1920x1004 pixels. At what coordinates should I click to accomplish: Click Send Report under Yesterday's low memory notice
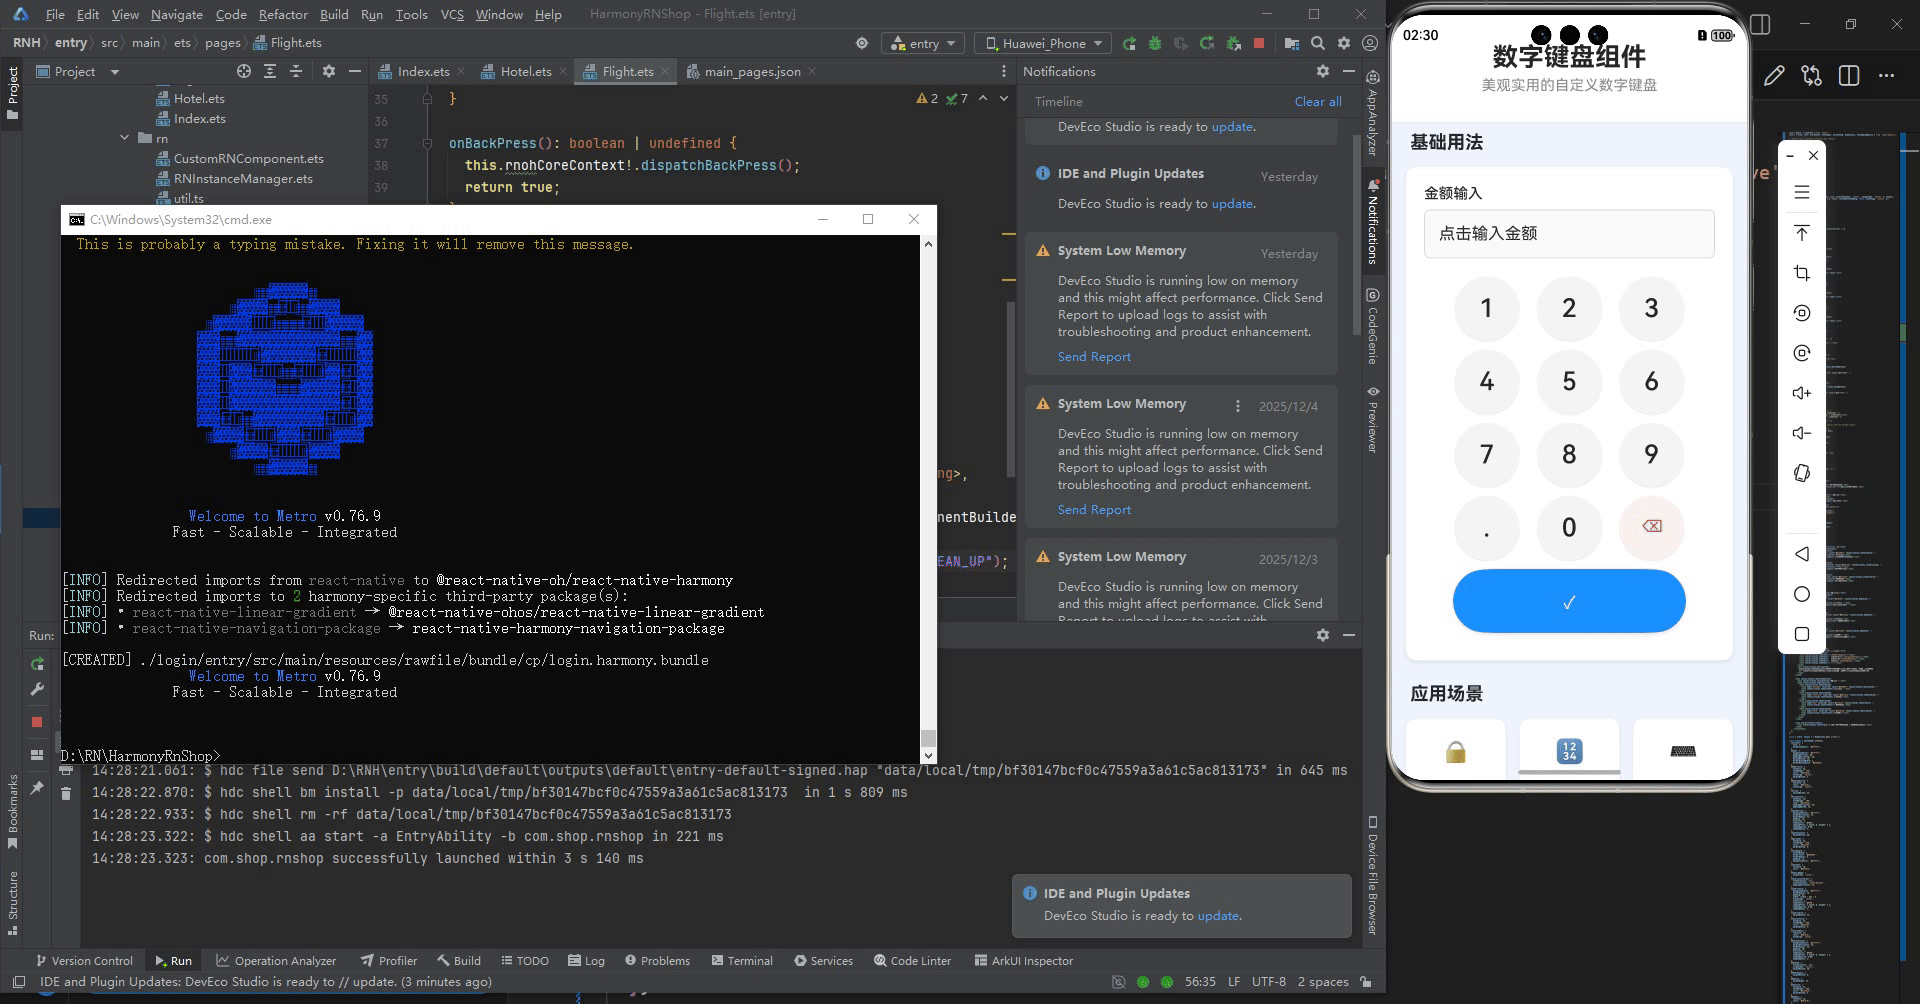click(1094, 357)
